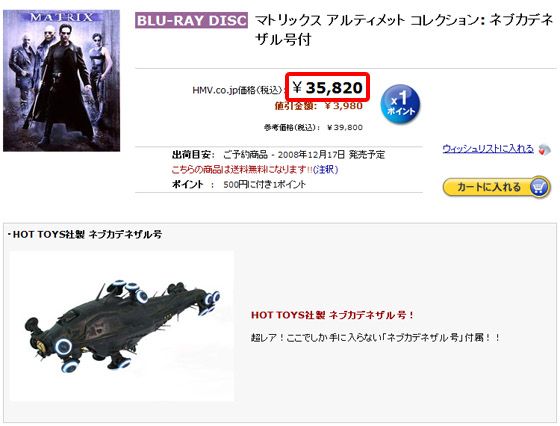
Task: Click the 値引金額 ¥3,980 discount text
Action: tap(319, 106)
